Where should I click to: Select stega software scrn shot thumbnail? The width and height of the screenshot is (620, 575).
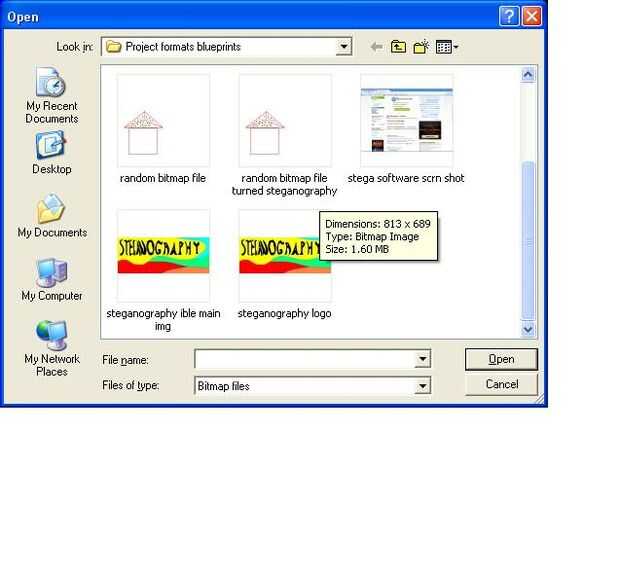click(x=406, y=121)
